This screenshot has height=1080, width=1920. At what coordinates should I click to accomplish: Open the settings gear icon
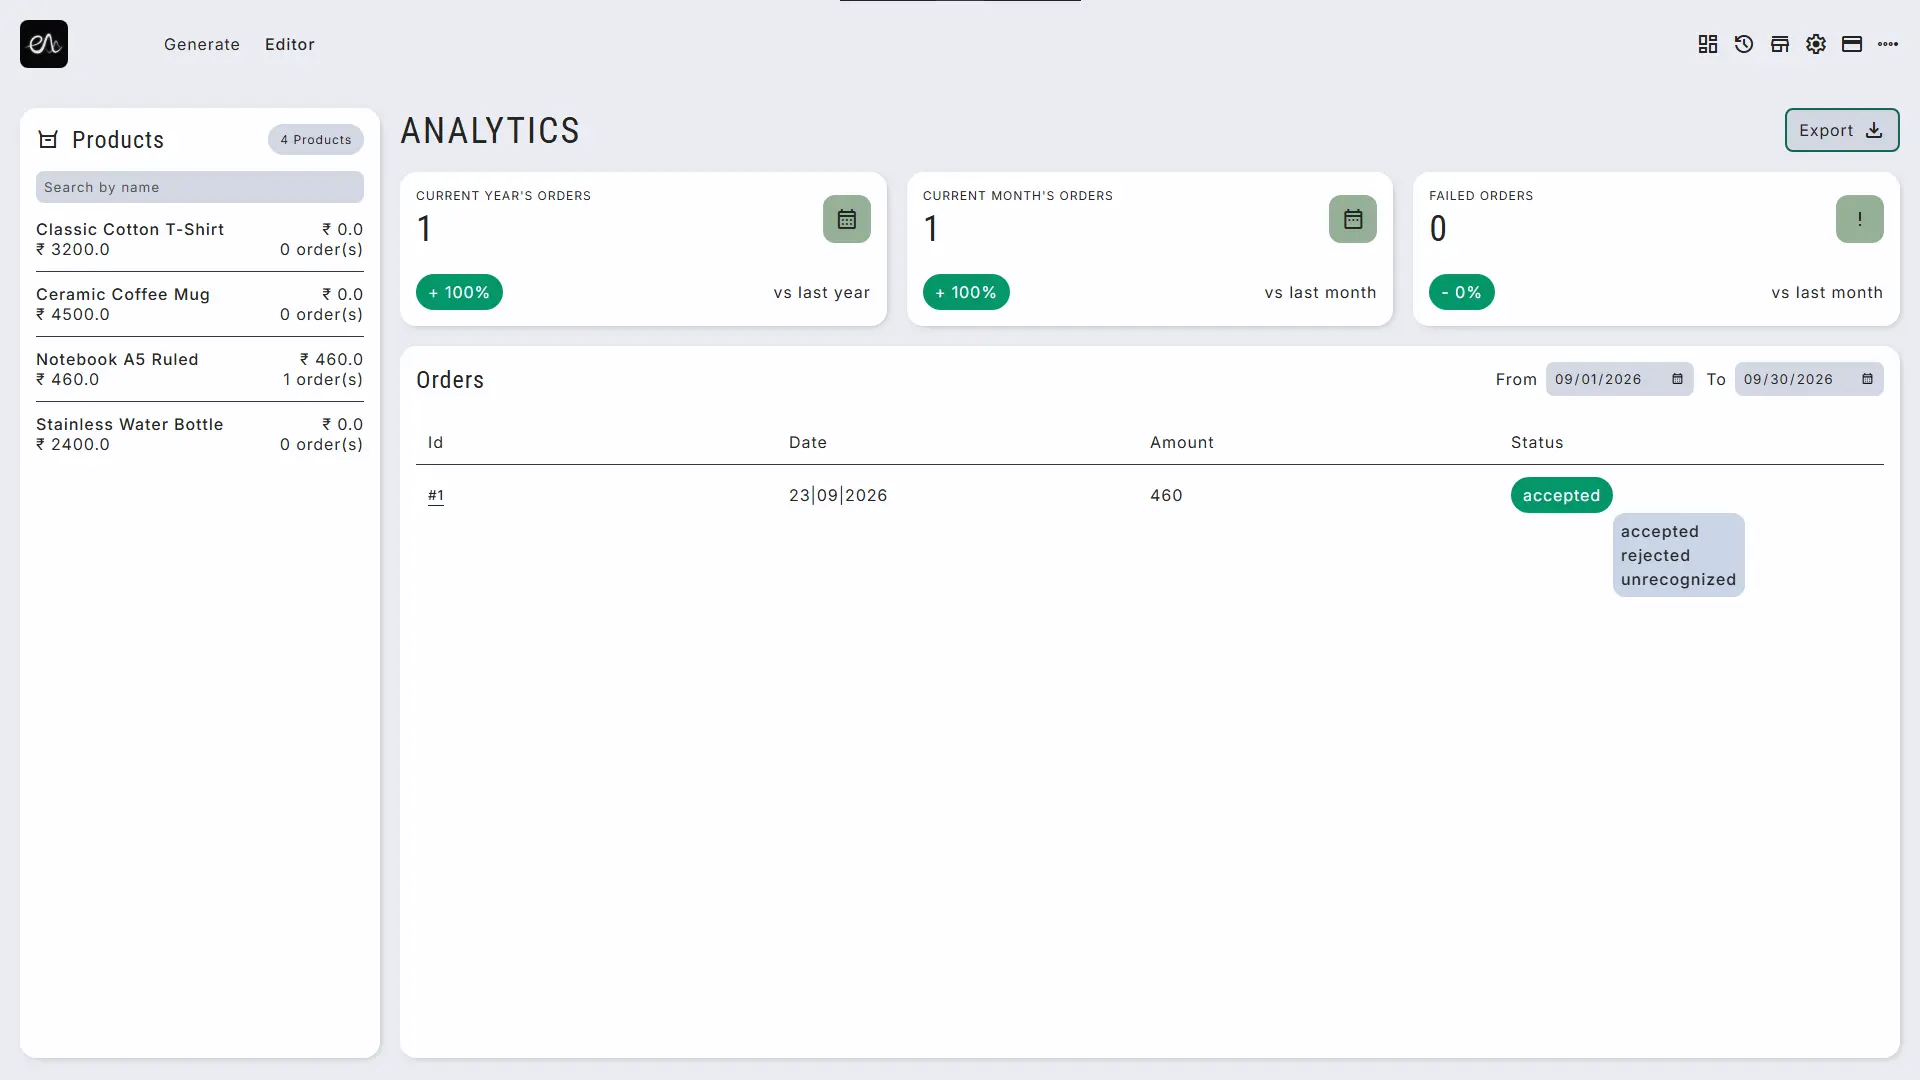[x=1816, y=44]
